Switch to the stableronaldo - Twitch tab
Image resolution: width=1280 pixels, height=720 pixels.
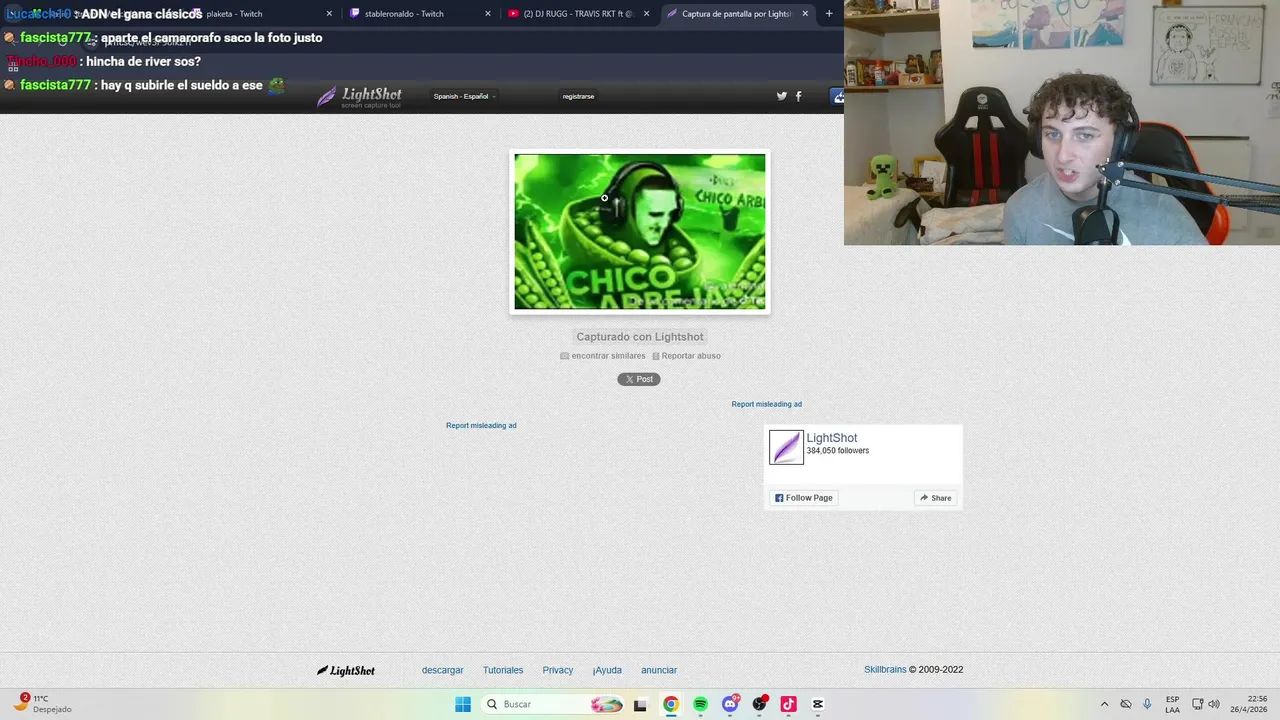420,14
